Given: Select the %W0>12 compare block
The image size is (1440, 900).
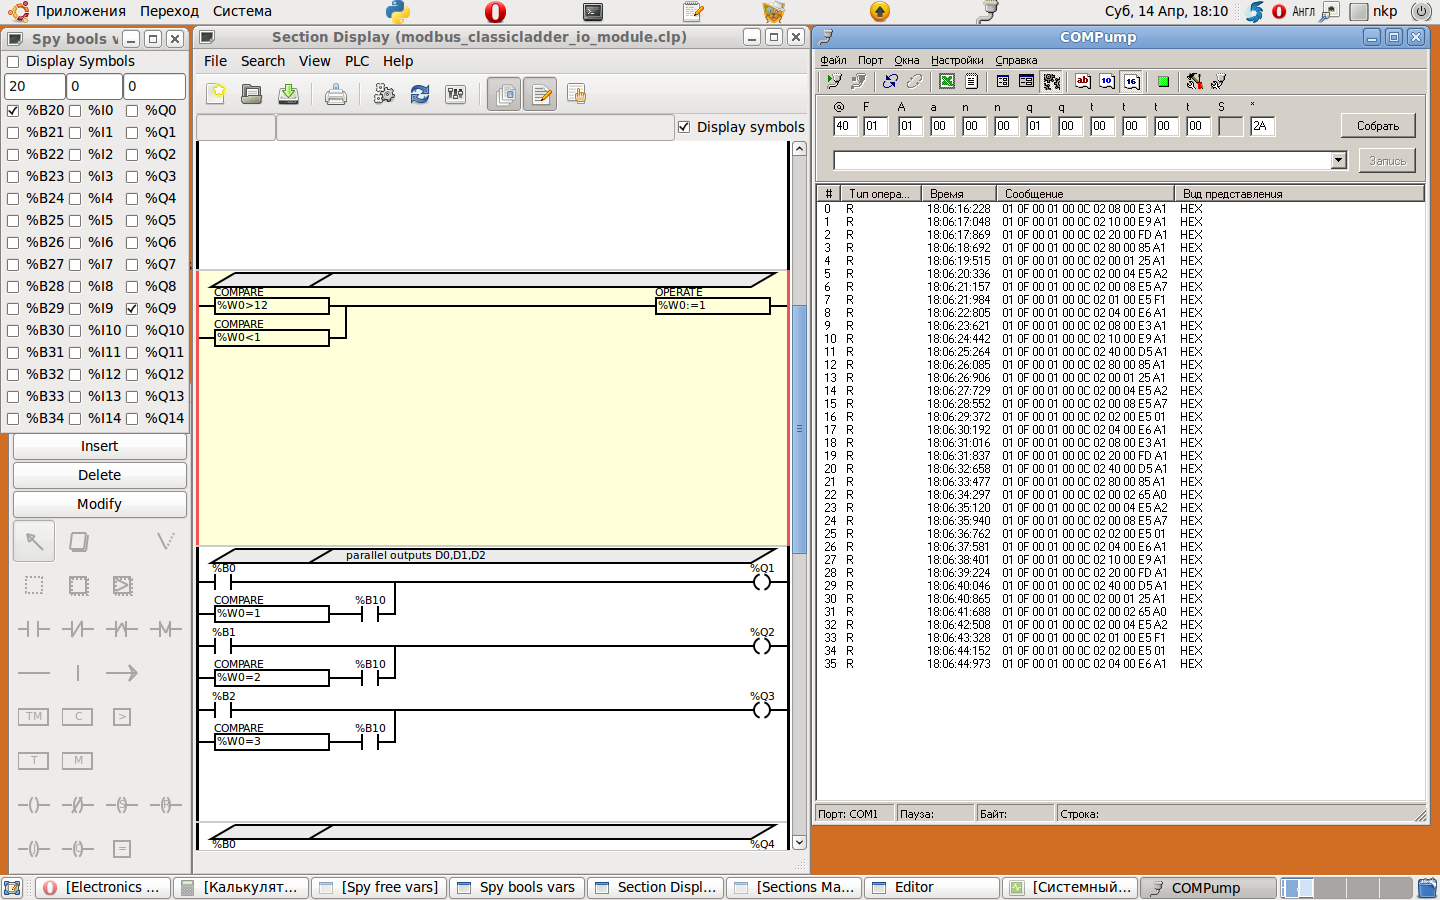Looking at the screenshot, I should (x=272, y=305).
